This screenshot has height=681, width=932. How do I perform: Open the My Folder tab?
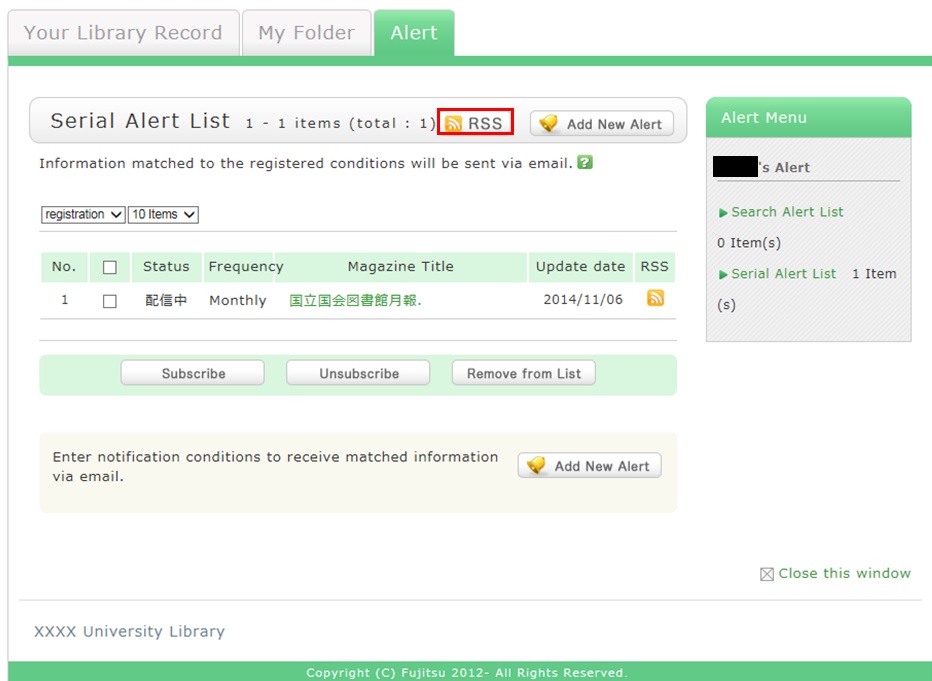pos(306,33)
